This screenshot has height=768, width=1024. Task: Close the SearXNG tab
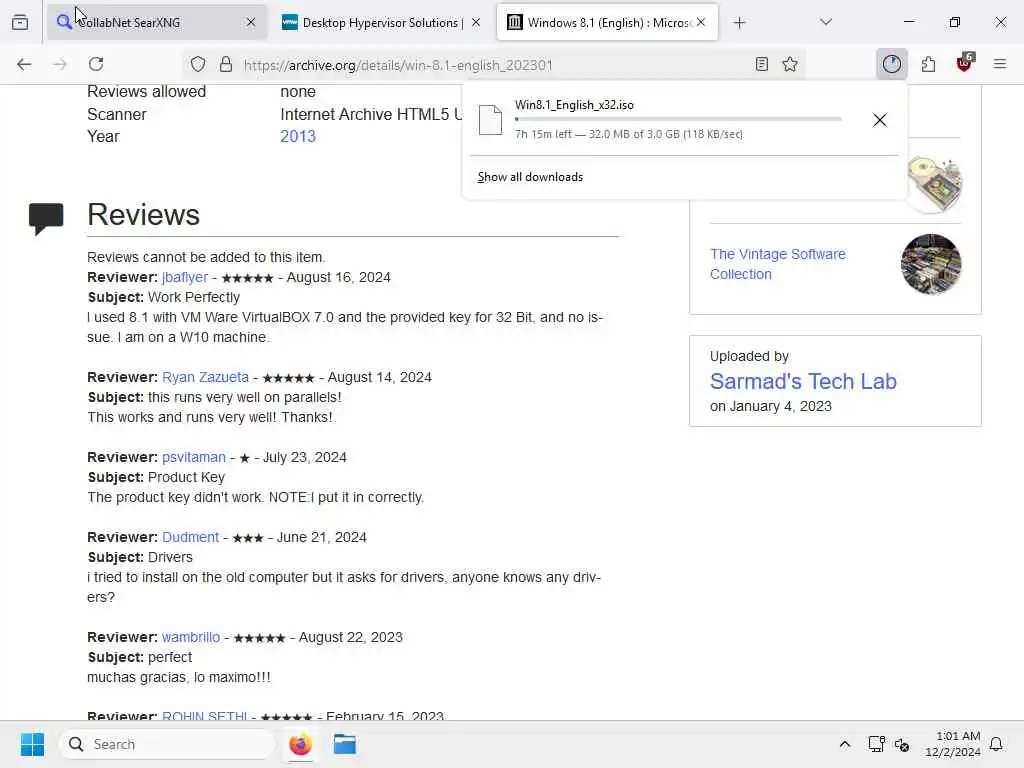pos(251,22)
